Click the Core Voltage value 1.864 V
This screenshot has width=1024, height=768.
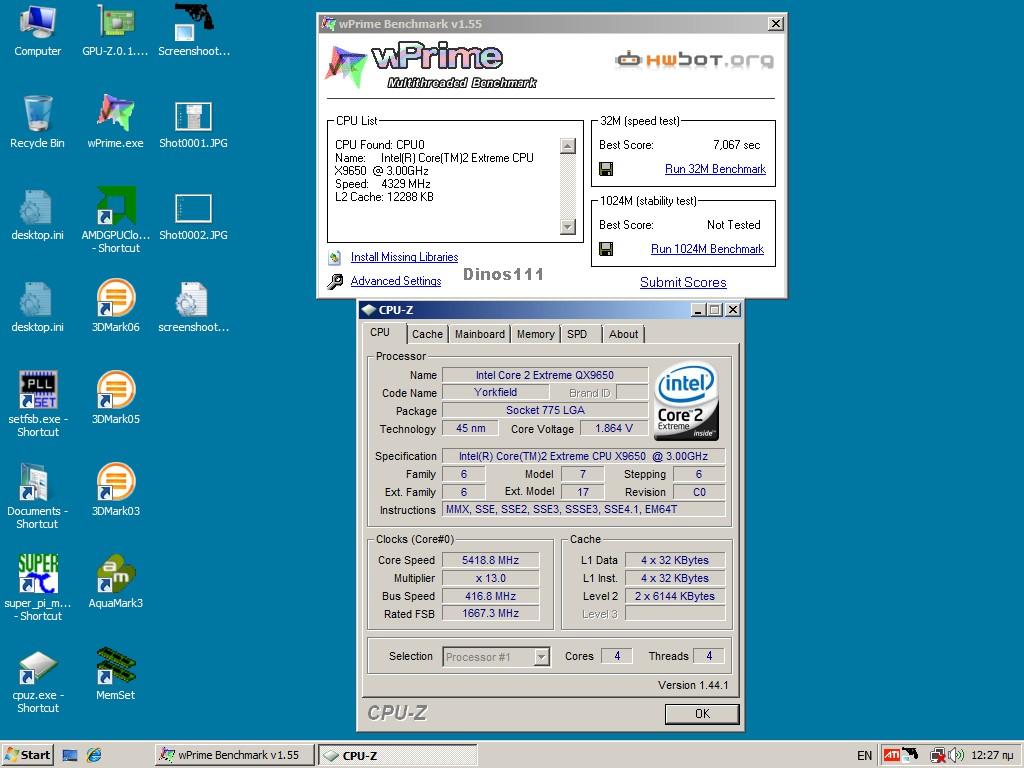click(x=614, y=428)
